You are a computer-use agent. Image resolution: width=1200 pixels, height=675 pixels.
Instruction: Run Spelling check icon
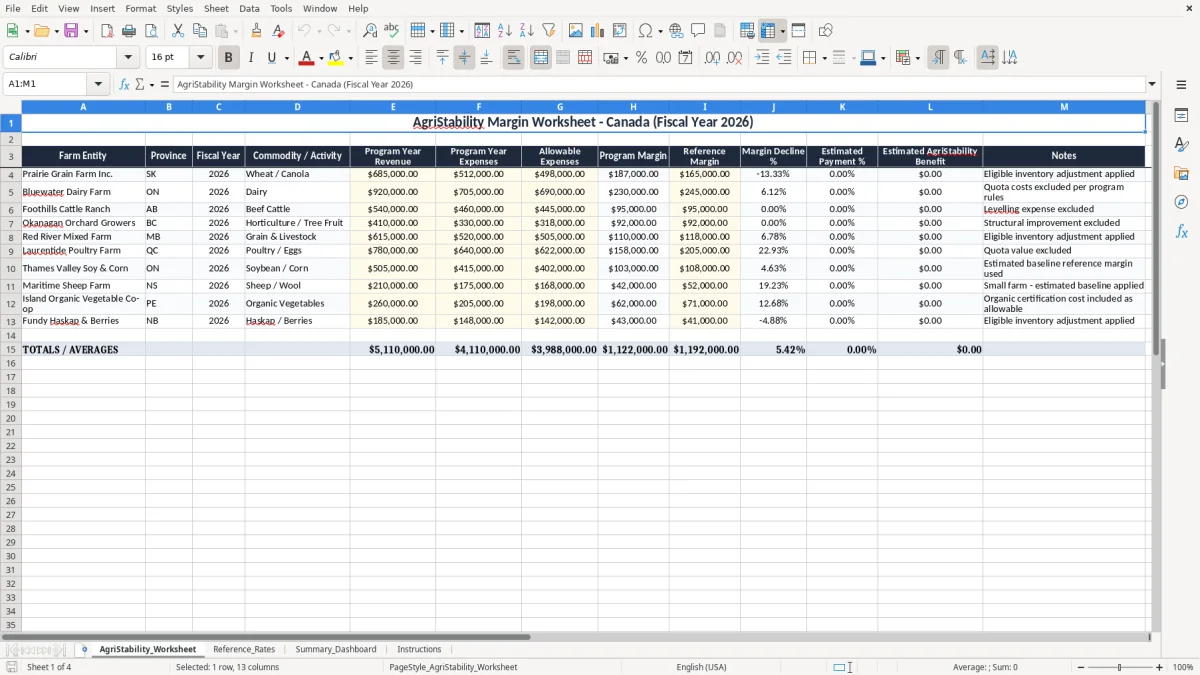click(392, 31)
